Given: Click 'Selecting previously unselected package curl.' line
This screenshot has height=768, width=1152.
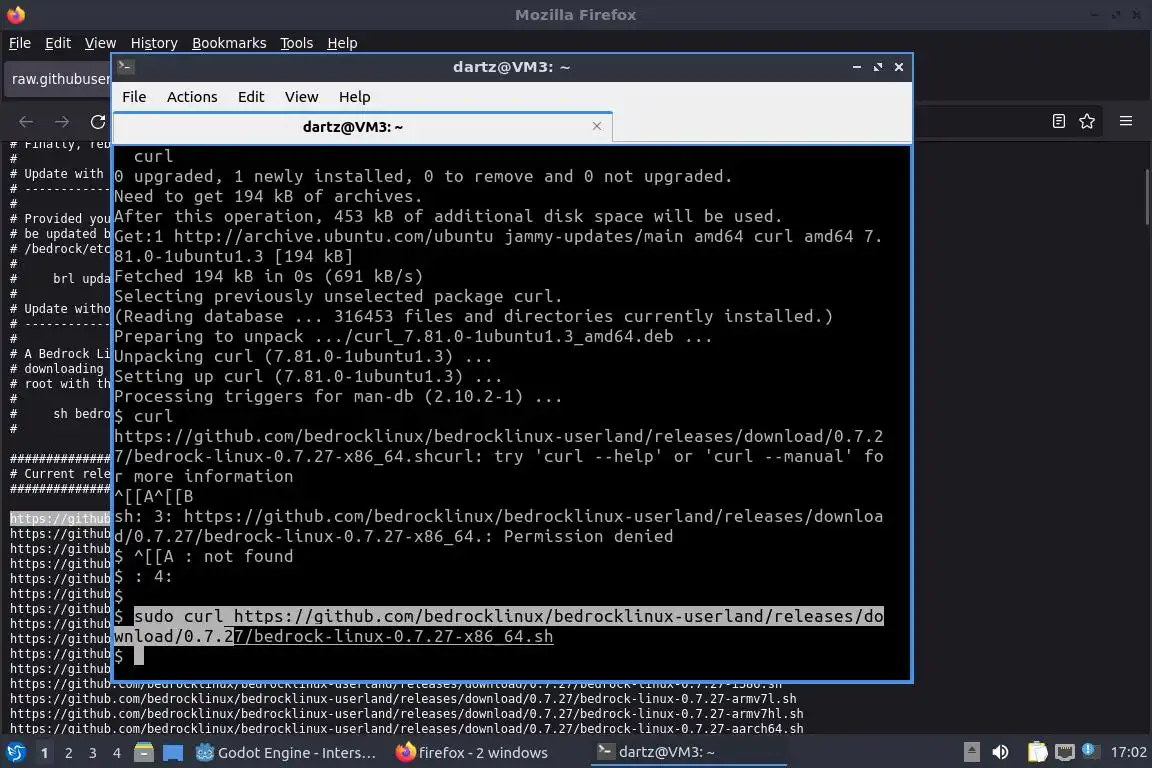Looking at the screenshot, I should pyautogui.click(x=338, y=296).
